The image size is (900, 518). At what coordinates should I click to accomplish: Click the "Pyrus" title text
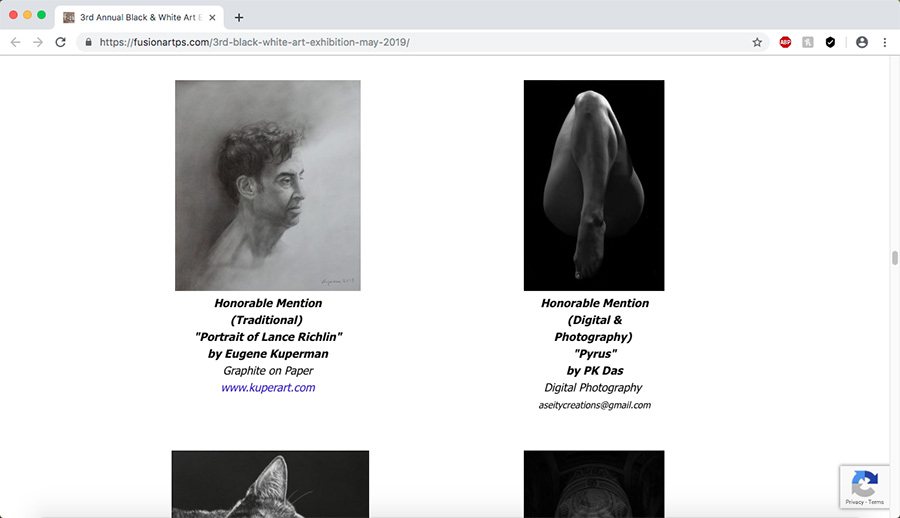point(595,354)
